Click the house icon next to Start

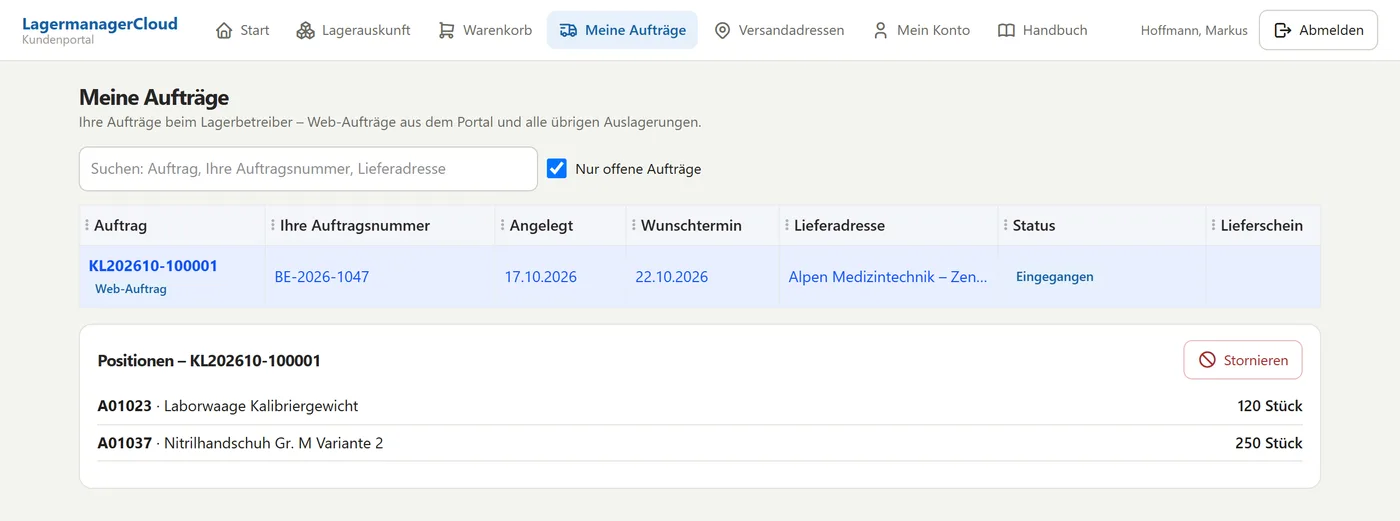click(x=224, y=30)
